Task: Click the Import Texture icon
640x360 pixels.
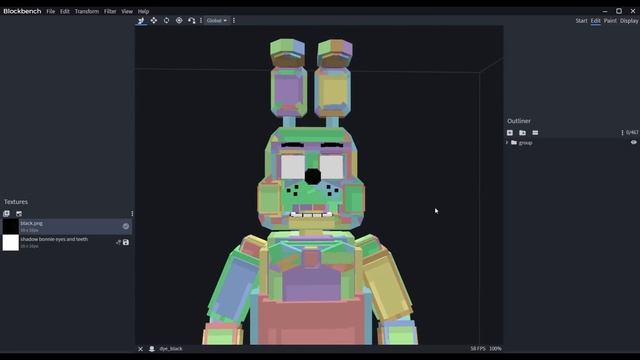Action: [7, 213]
